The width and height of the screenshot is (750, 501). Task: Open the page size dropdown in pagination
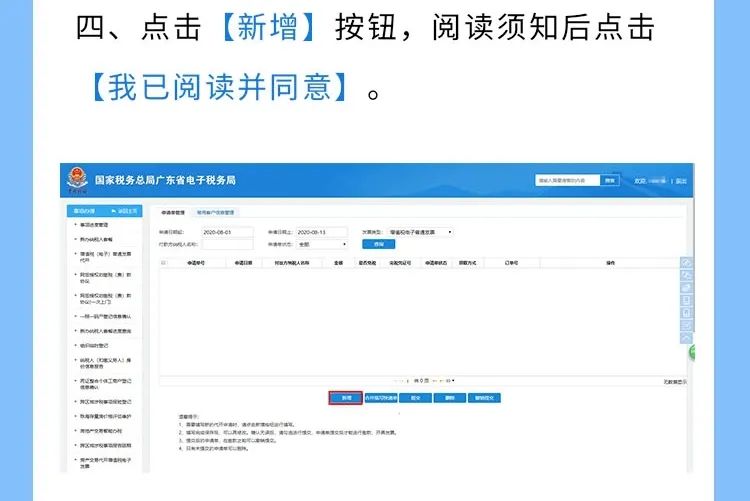click(x=450, y=381)
